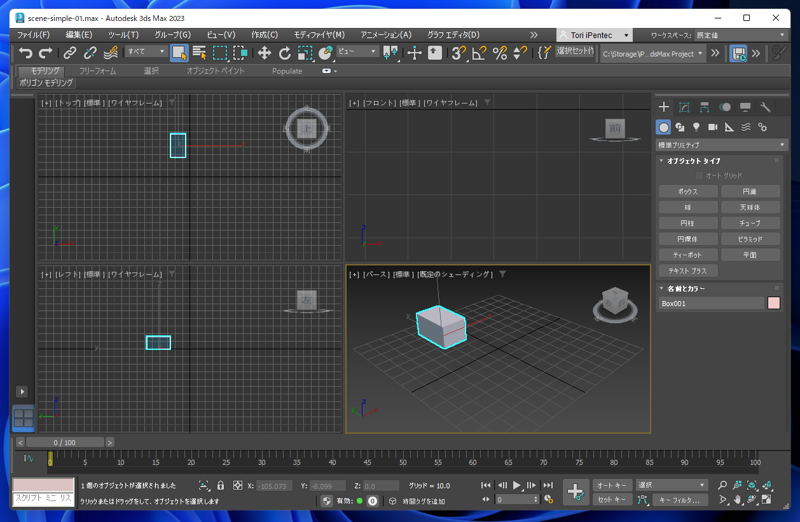Screen dimensions: 800x522
Task: Click the ピラミッド primitive button
Action: pos(750,239)
